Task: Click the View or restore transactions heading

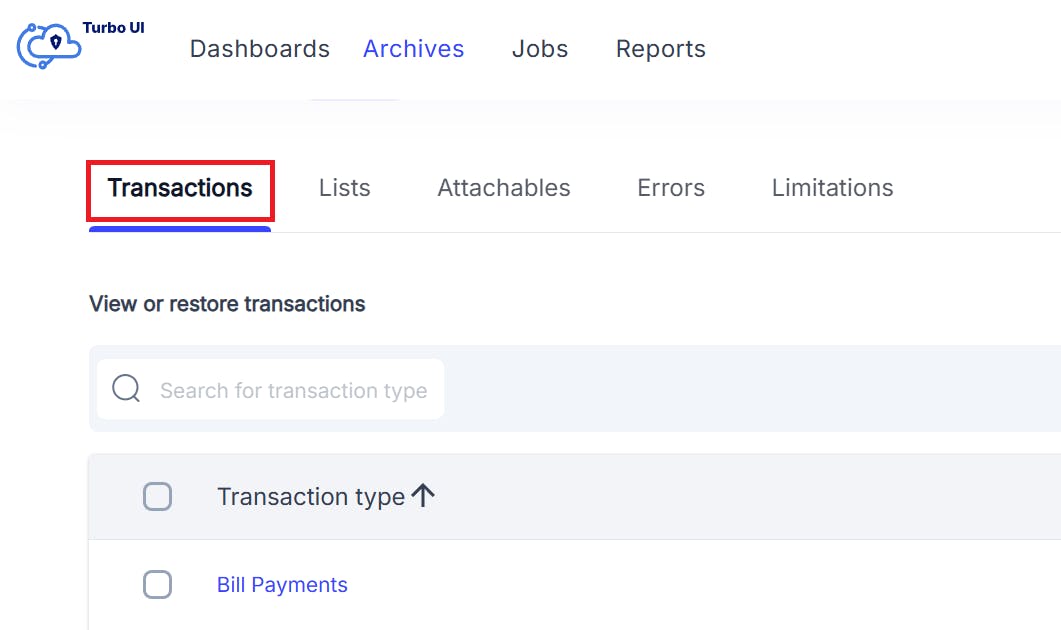Action: pyautogui.click(x=227, y=304)
